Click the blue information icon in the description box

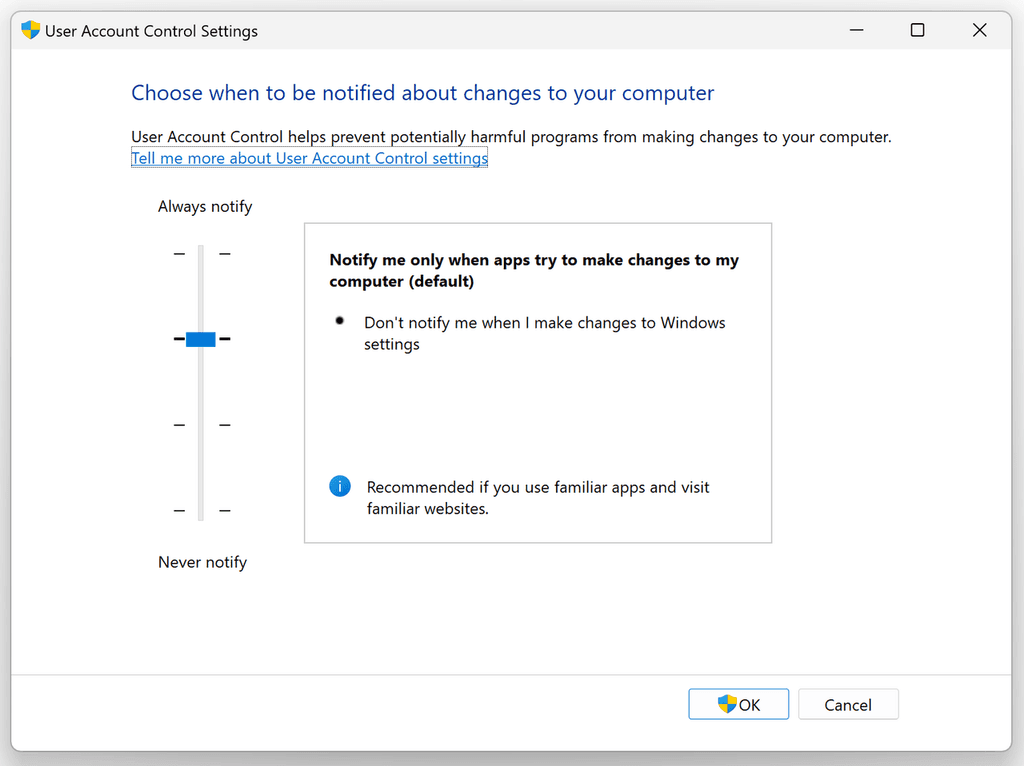point(339,485)
